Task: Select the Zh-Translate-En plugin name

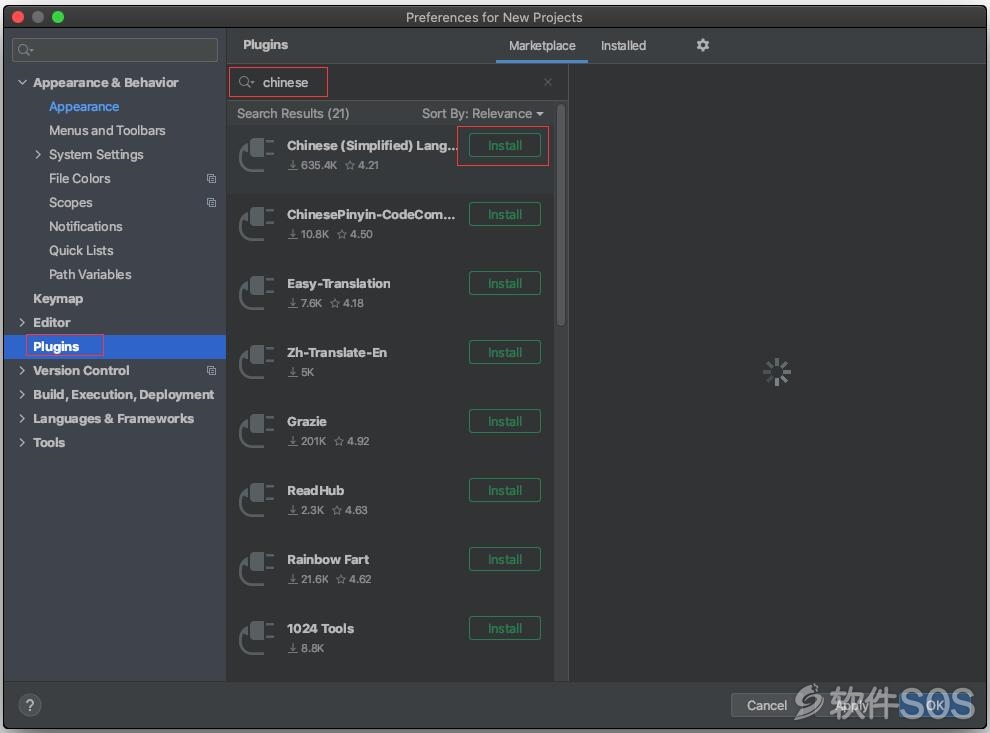Action: pyautogui.click(x=337, y=352)
